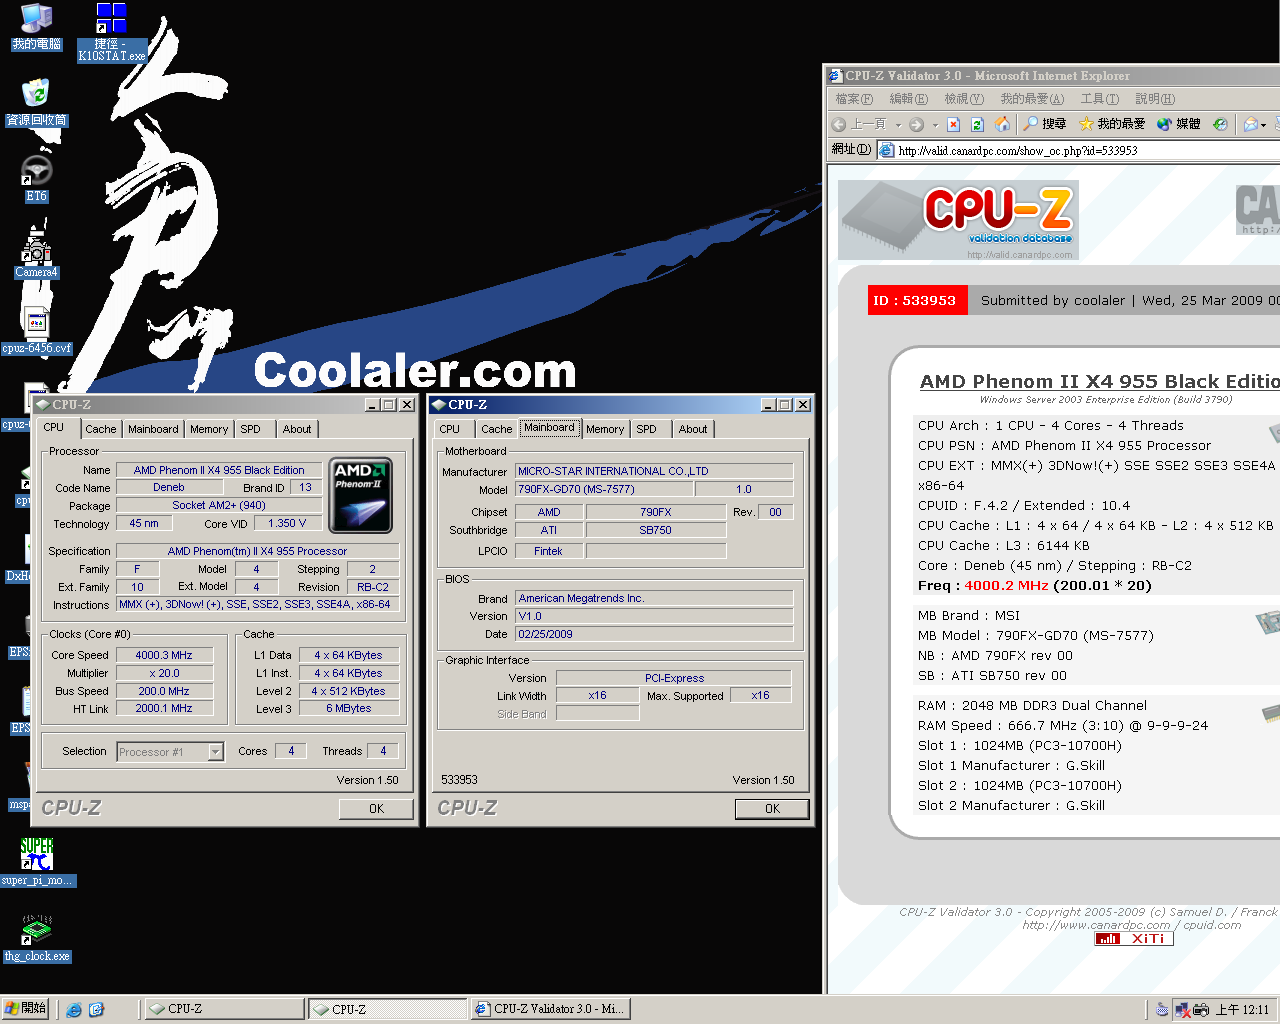Switch to Cache tab in right CPU-Z window

pos(496,429)
